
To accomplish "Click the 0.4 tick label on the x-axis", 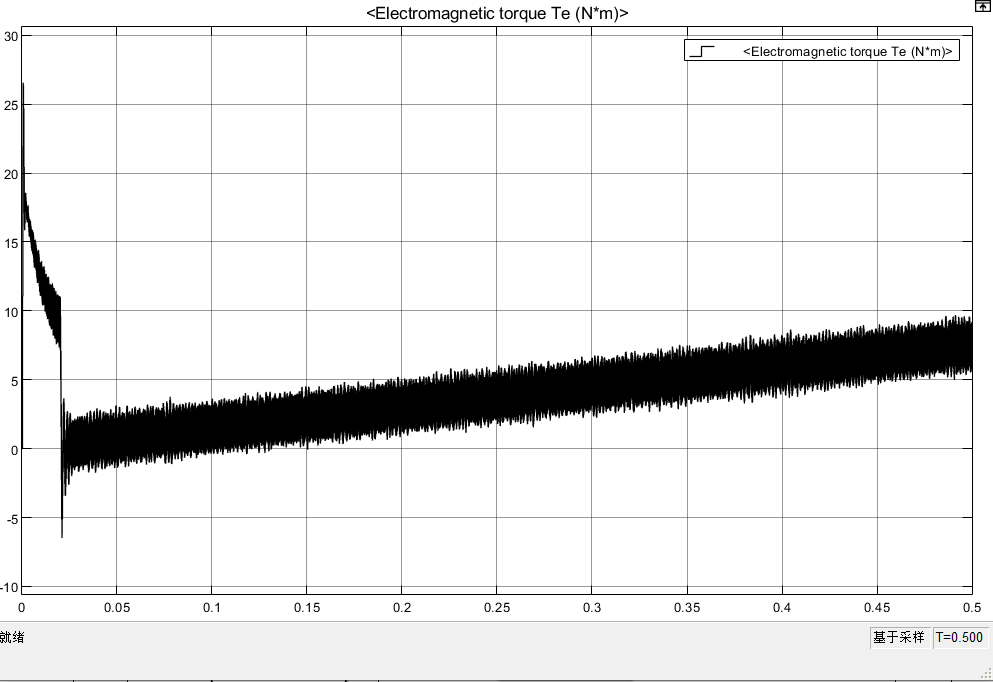I will tap(782, 607).
